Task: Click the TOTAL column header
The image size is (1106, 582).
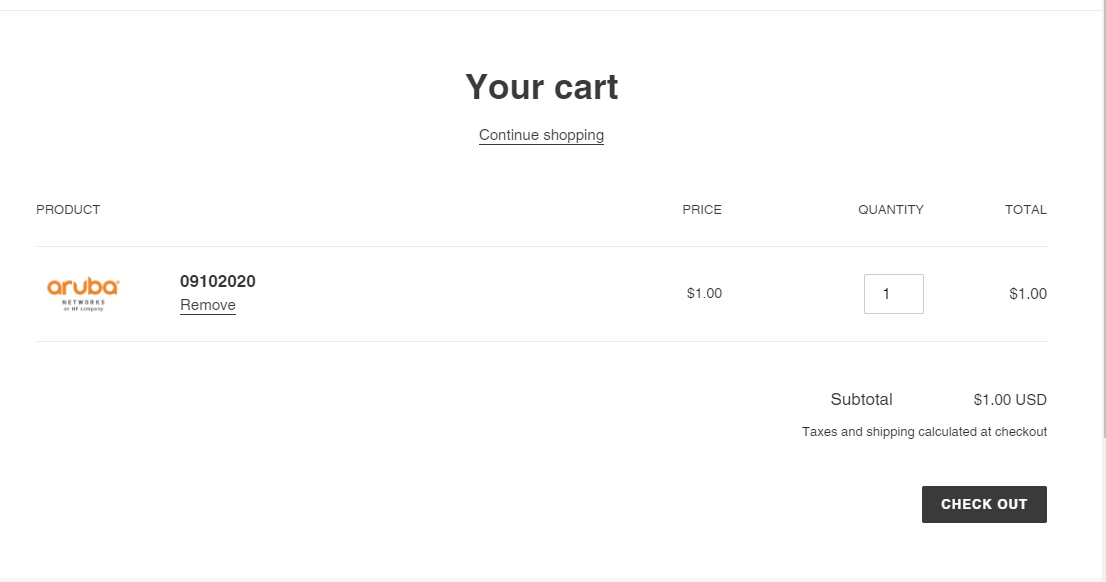Action: 1026,210
